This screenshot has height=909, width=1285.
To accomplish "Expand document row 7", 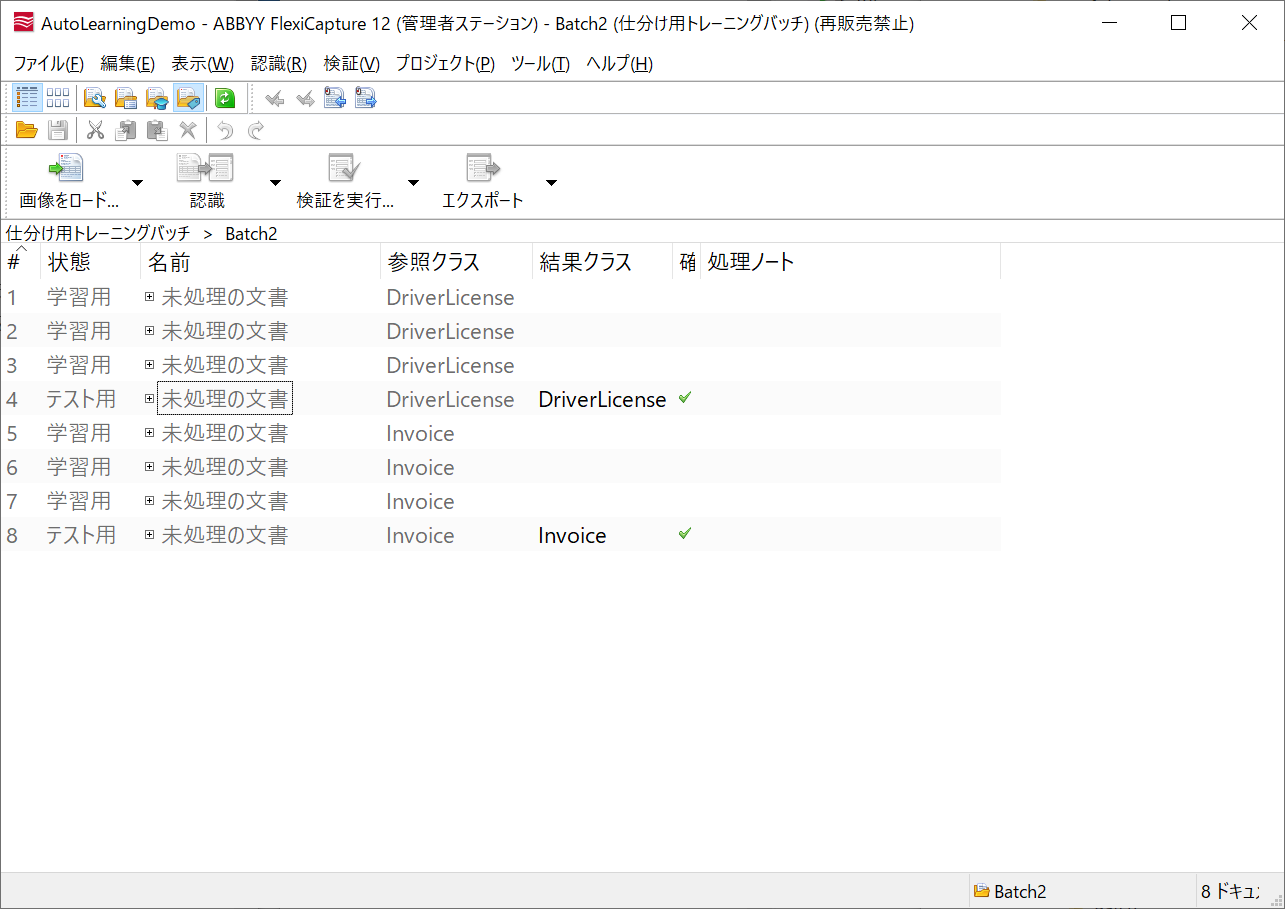I will tap(150, 501).
